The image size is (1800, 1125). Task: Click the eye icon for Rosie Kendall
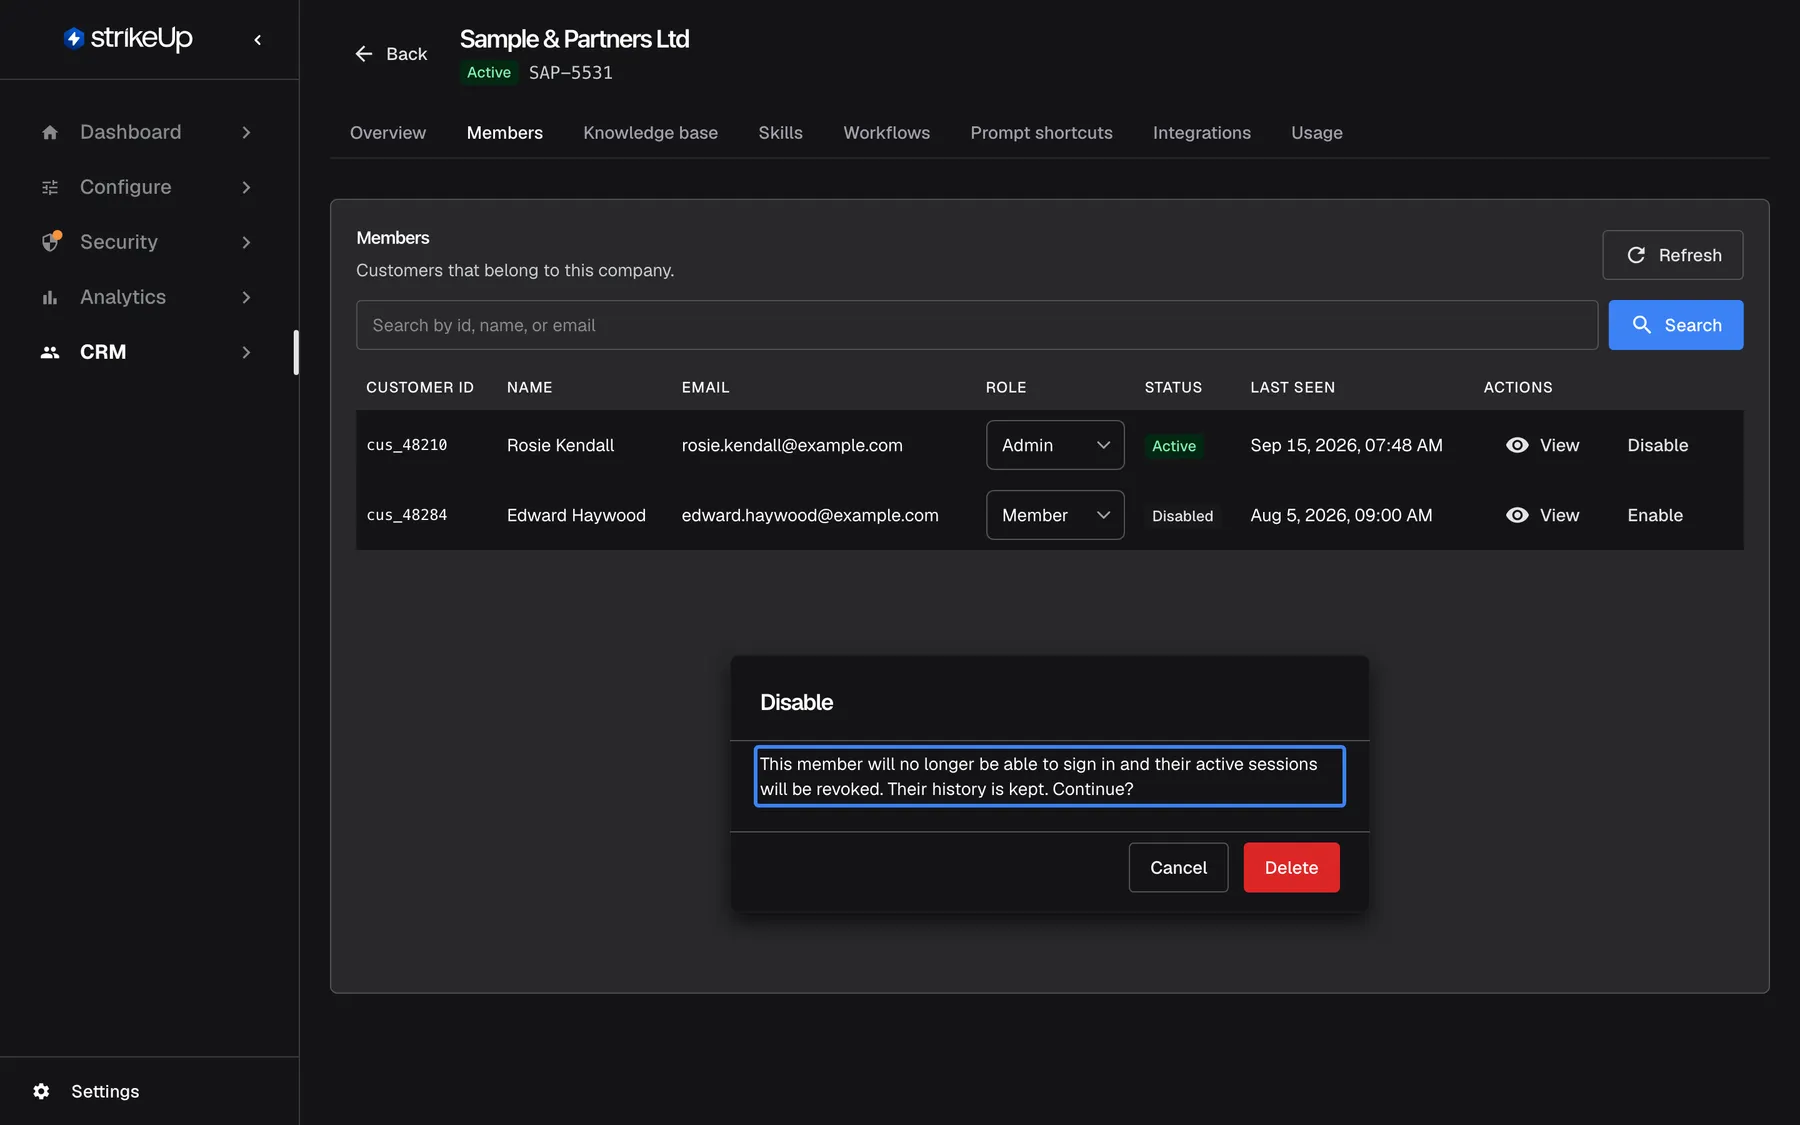[1517, 445]
